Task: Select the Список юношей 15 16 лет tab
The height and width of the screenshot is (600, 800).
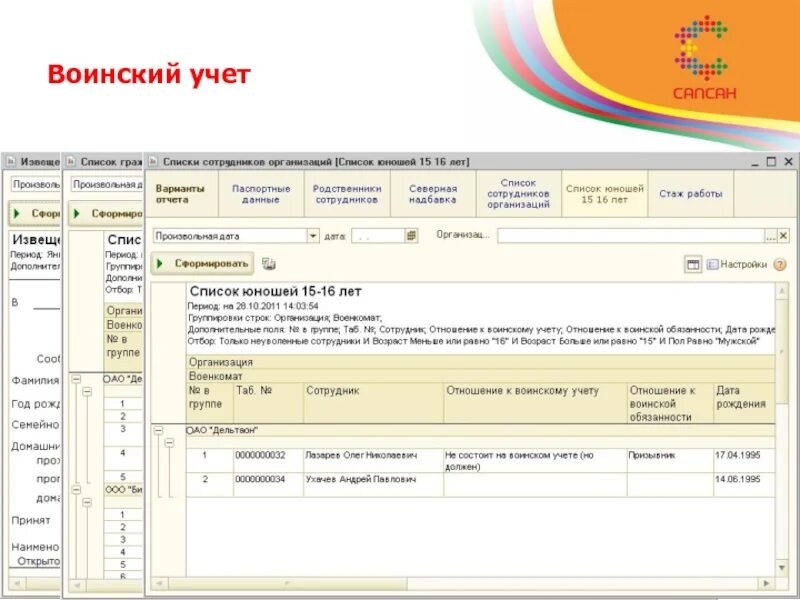Action: click(604, 194)
